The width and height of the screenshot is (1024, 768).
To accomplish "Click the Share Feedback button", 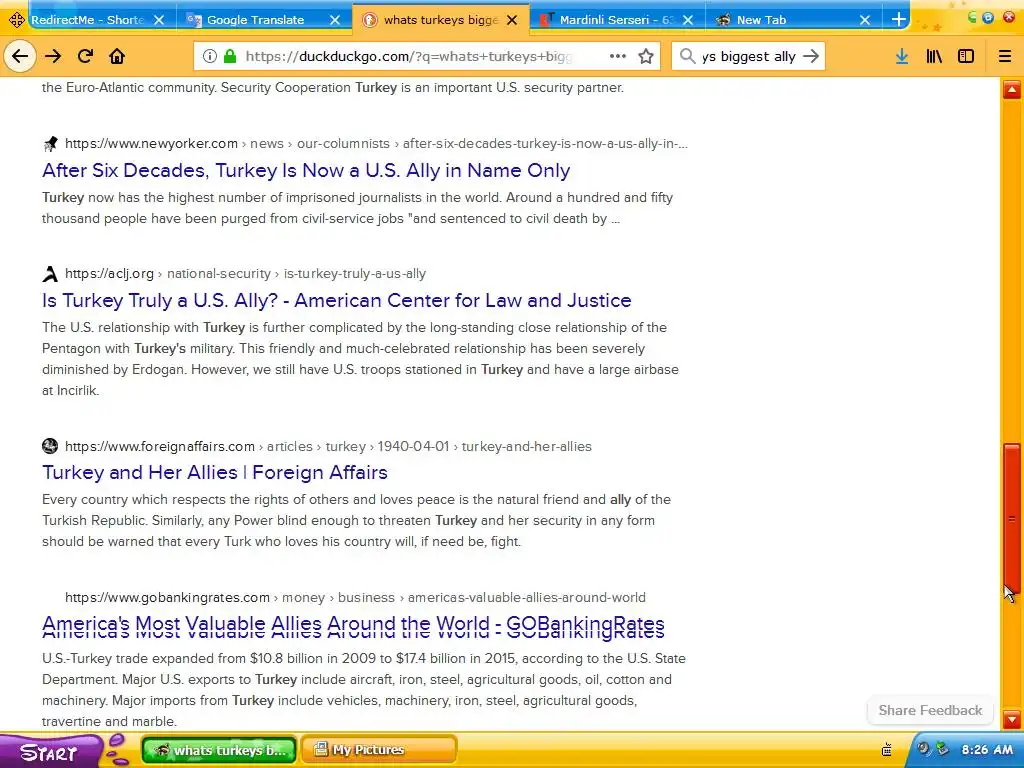I will pyautogui.click(x=930, y=710).
